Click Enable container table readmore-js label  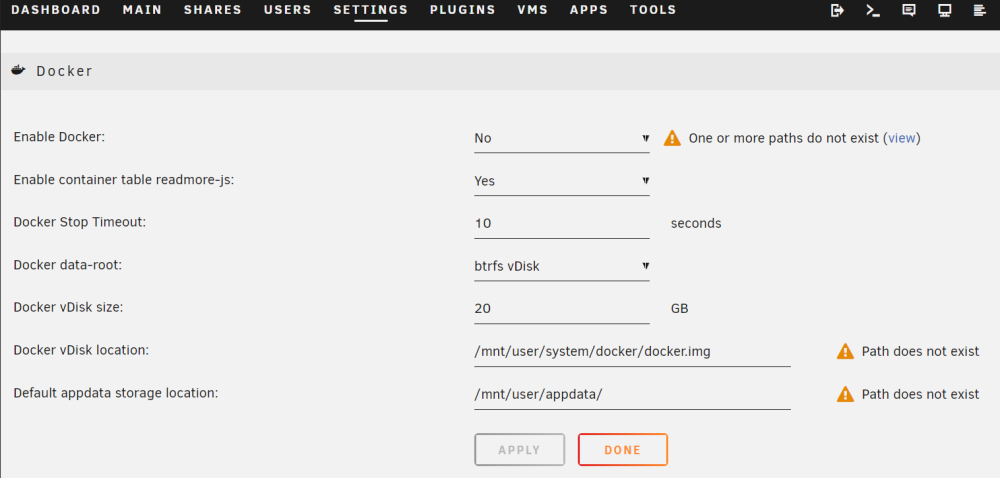(x=124, y=180)
